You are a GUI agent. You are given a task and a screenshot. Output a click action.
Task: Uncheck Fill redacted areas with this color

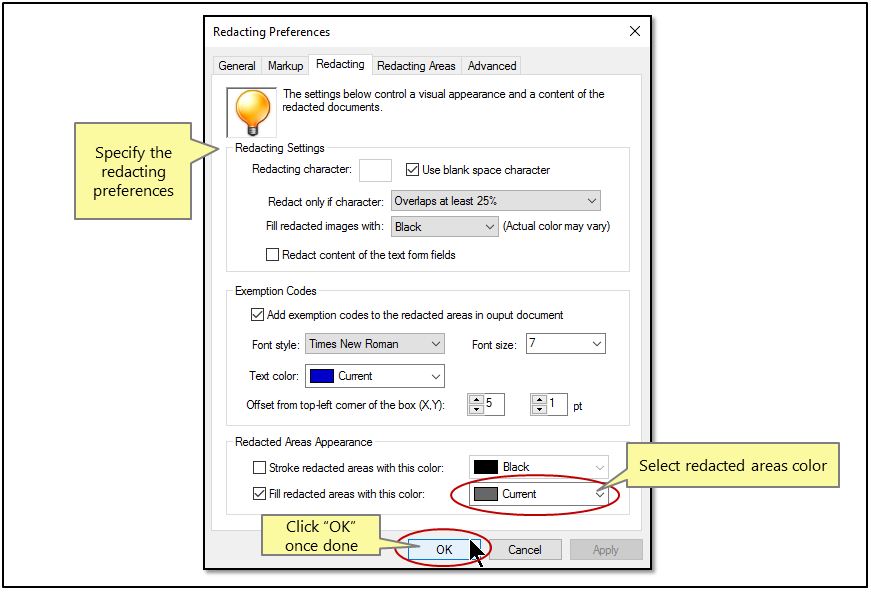(x=258, y=493)
